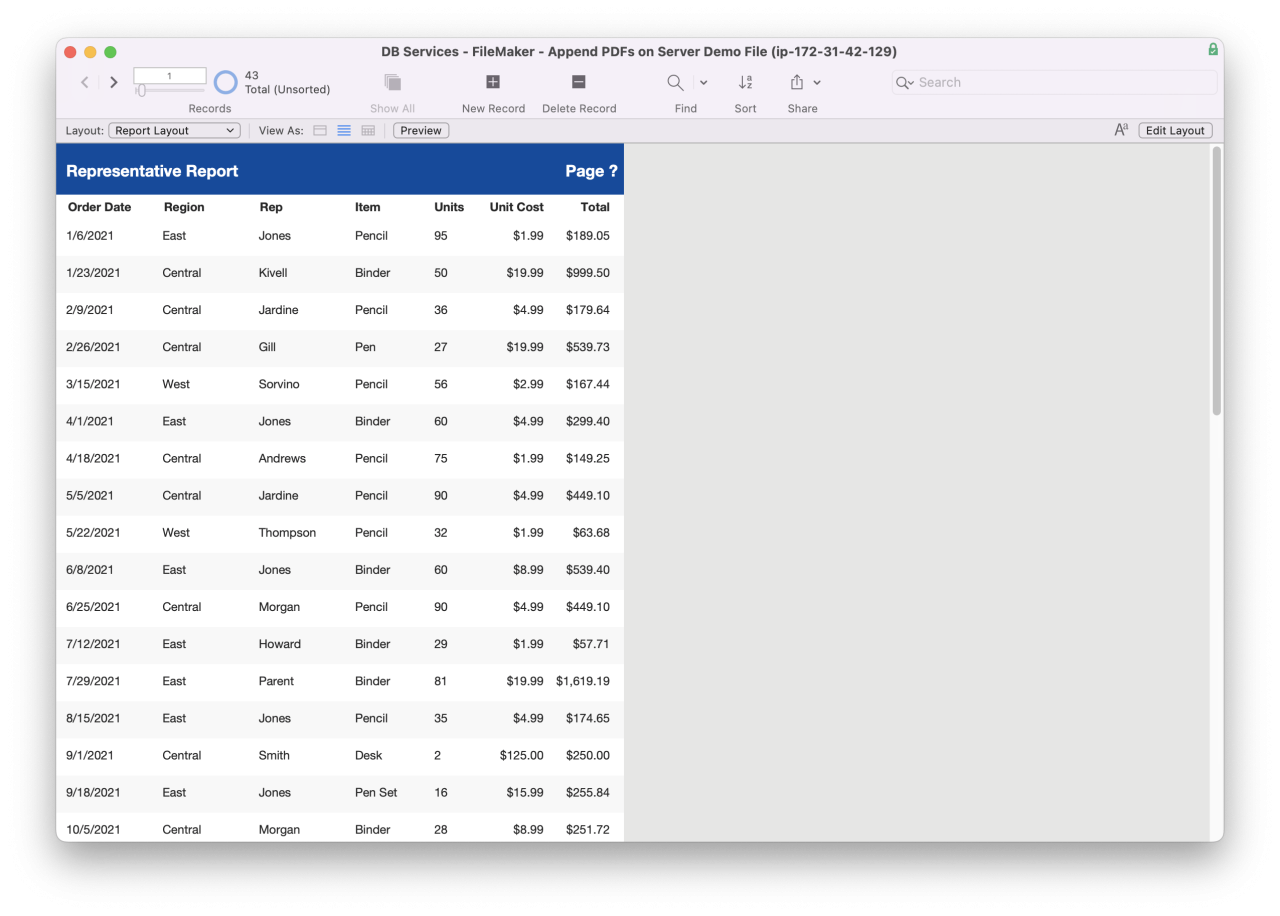Click total $299.40
The image size is (1280, 916).
pyautogui.click(x=587, y=421)
